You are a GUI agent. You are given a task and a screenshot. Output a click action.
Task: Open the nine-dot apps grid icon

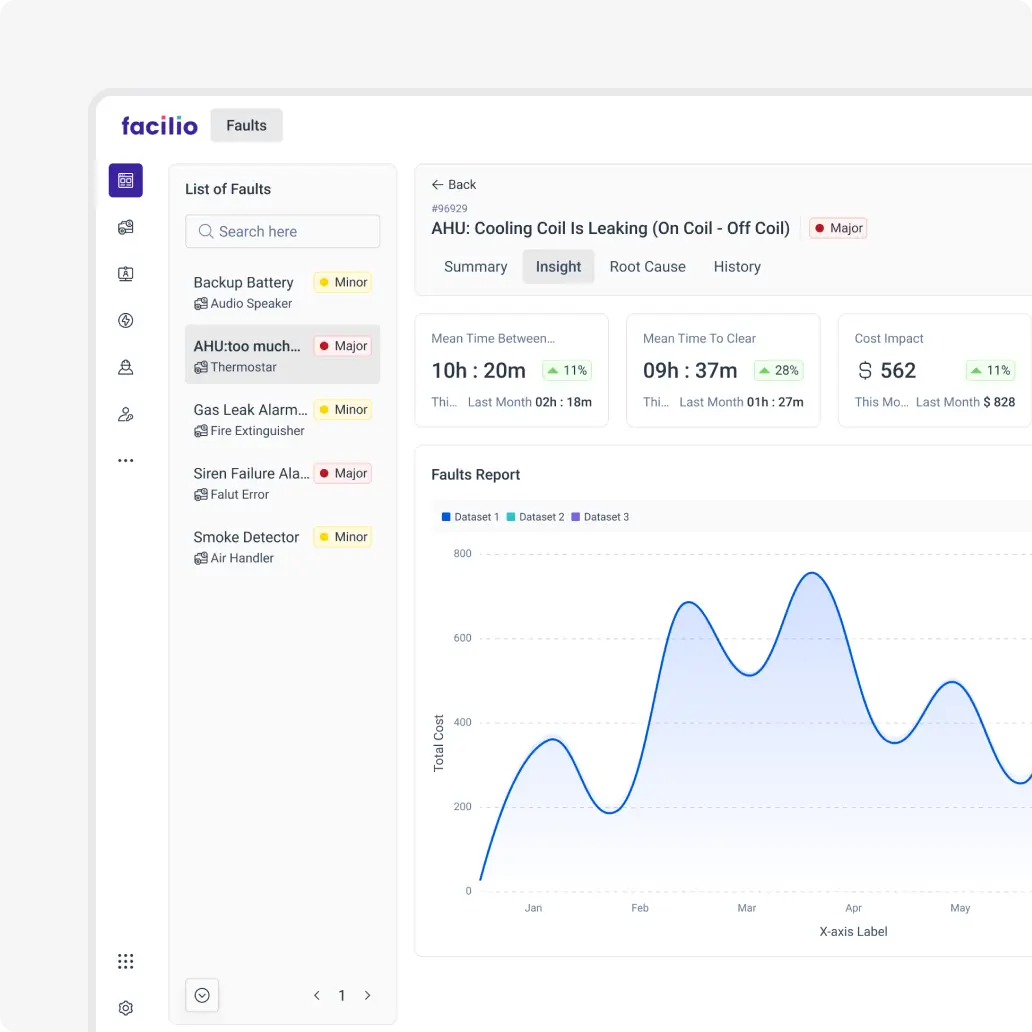pos(126,961)
